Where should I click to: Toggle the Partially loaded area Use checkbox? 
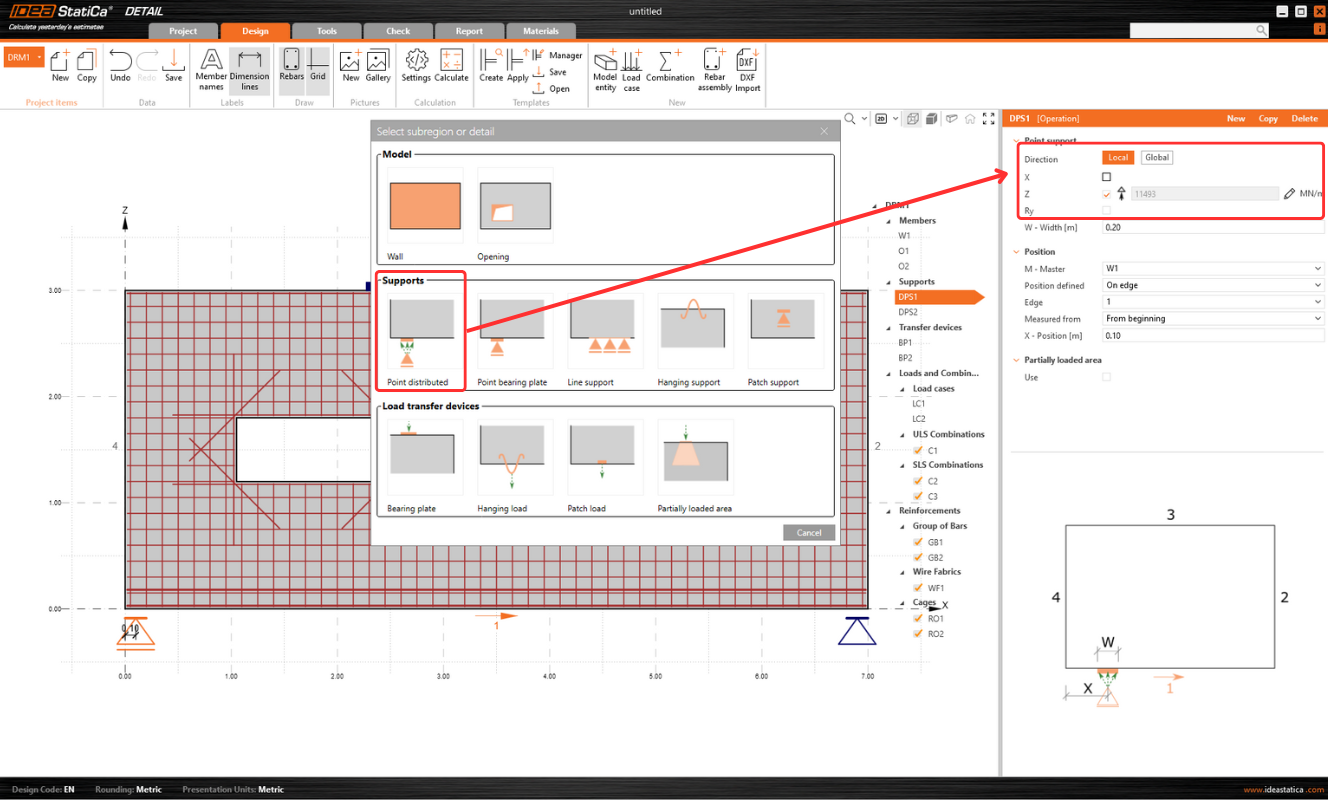coord(1106,377)
